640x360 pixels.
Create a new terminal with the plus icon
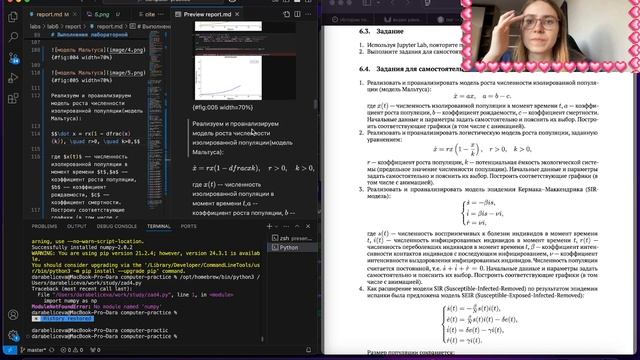click(269, 226)
